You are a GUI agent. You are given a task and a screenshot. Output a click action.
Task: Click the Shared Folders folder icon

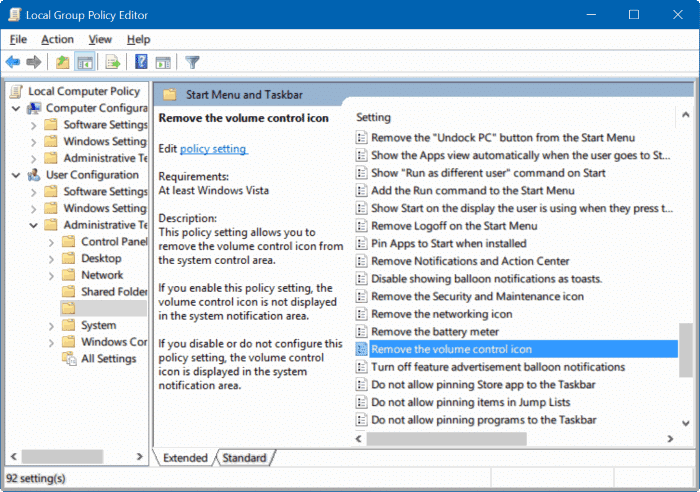pos(68,292)
